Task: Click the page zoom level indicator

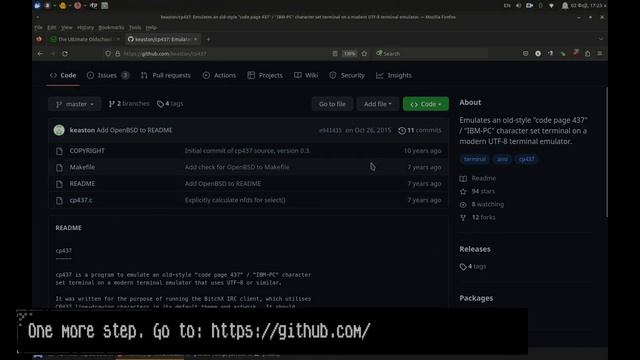Action: point(349,53)
